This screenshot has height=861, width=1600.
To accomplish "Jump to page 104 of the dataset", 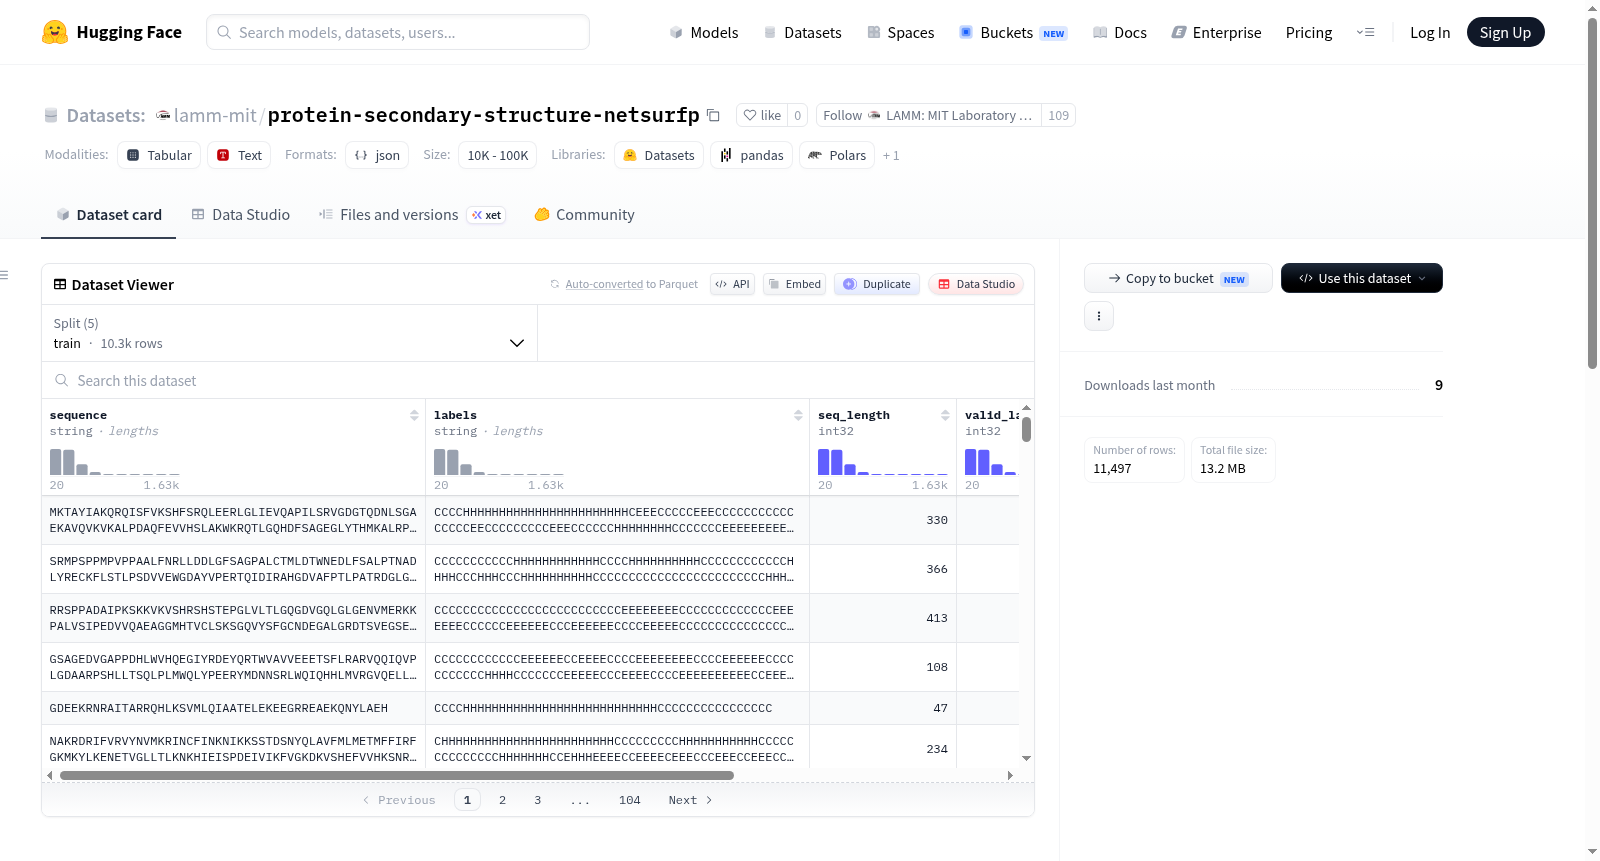I will pyautogui.click(x=629, y=800).
